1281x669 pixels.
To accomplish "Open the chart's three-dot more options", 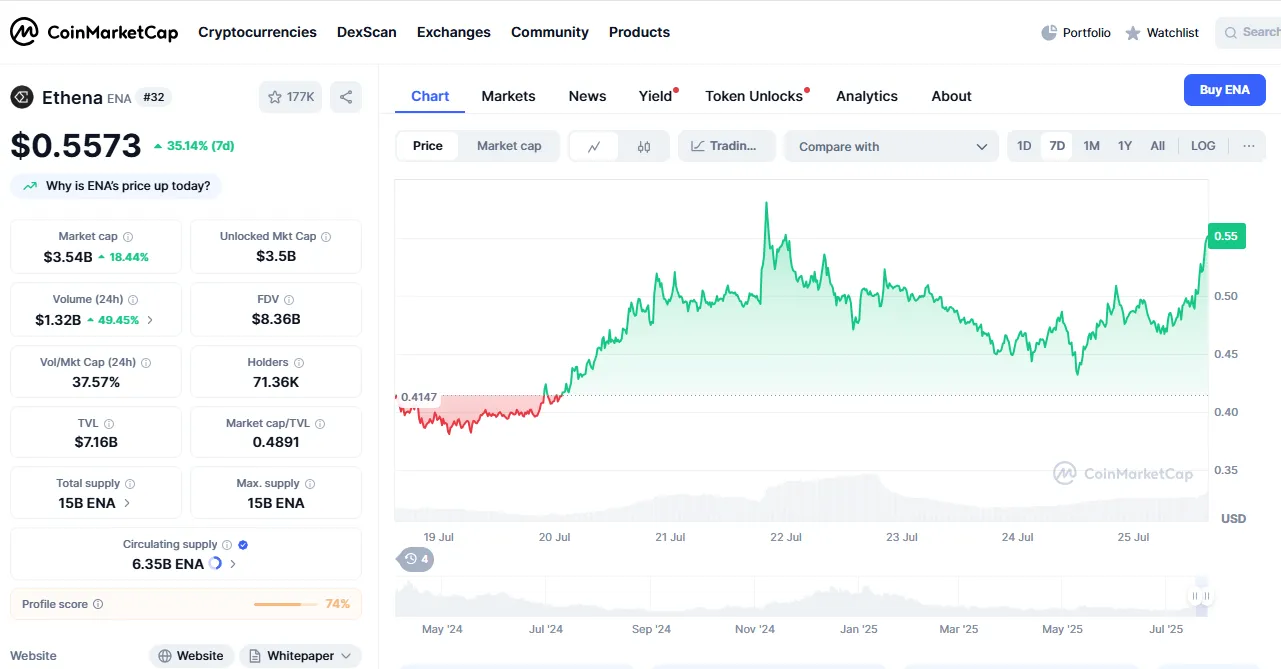I will [1248, 146].
